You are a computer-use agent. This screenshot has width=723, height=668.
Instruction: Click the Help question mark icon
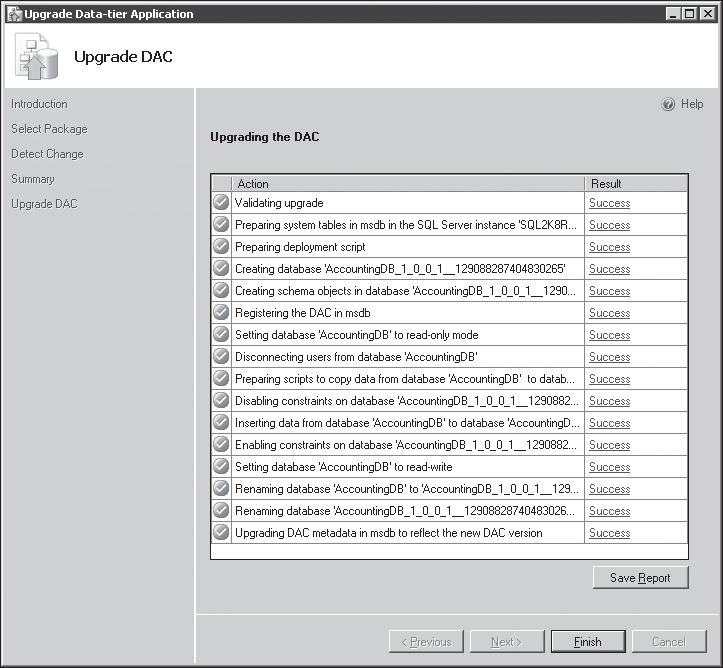[668, 105]
